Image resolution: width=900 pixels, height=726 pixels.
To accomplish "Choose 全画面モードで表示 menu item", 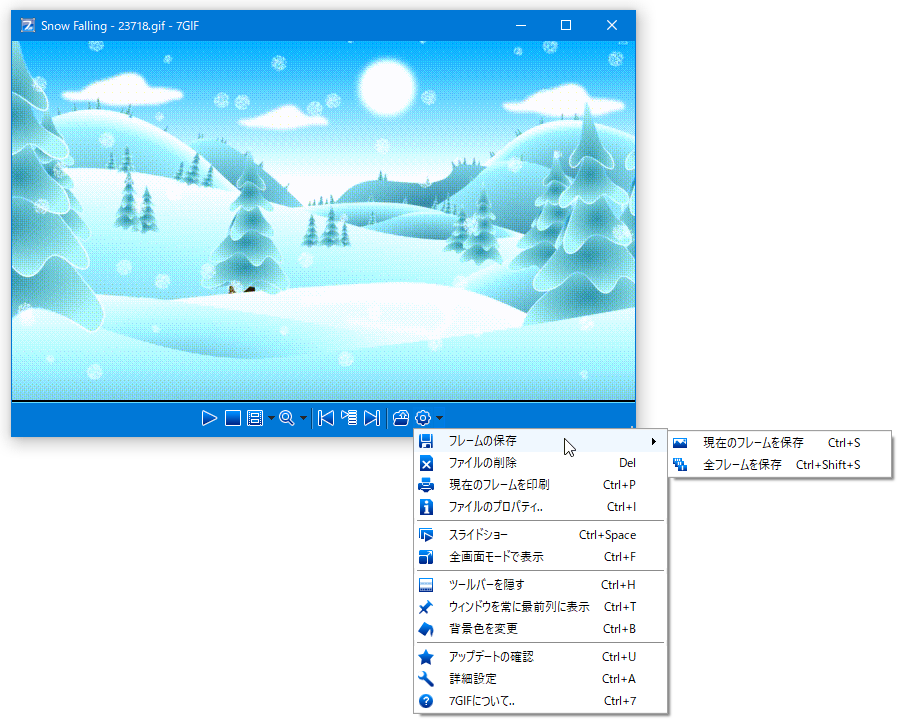I will click(540, 557).
